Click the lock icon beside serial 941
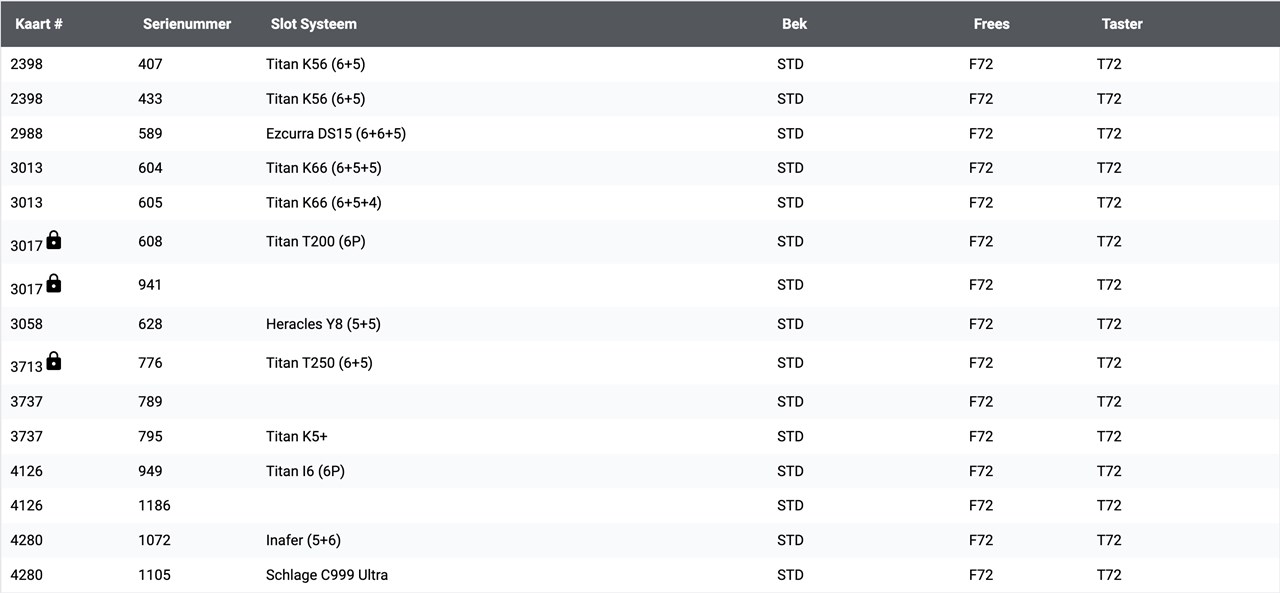 54,283
